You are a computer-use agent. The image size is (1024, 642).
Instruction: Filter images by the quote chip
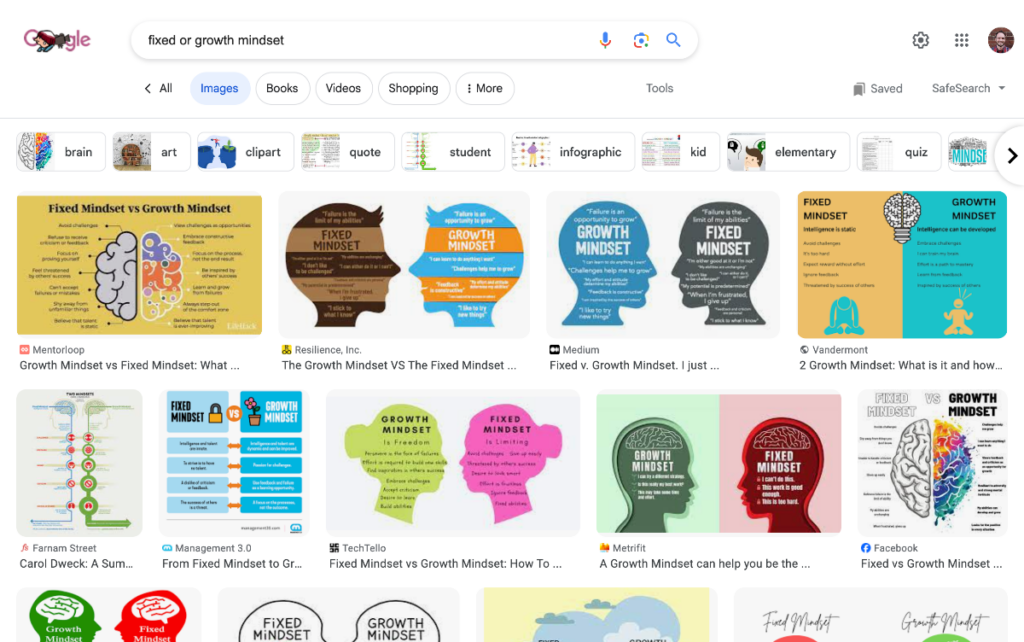point(347,152)
